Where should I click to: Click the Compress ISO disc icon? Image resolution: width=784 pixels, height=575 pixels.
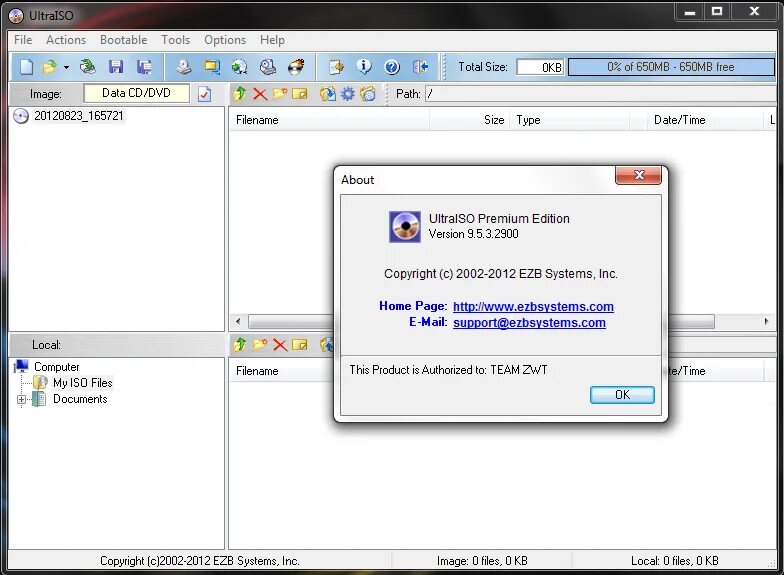pos(240,66)
